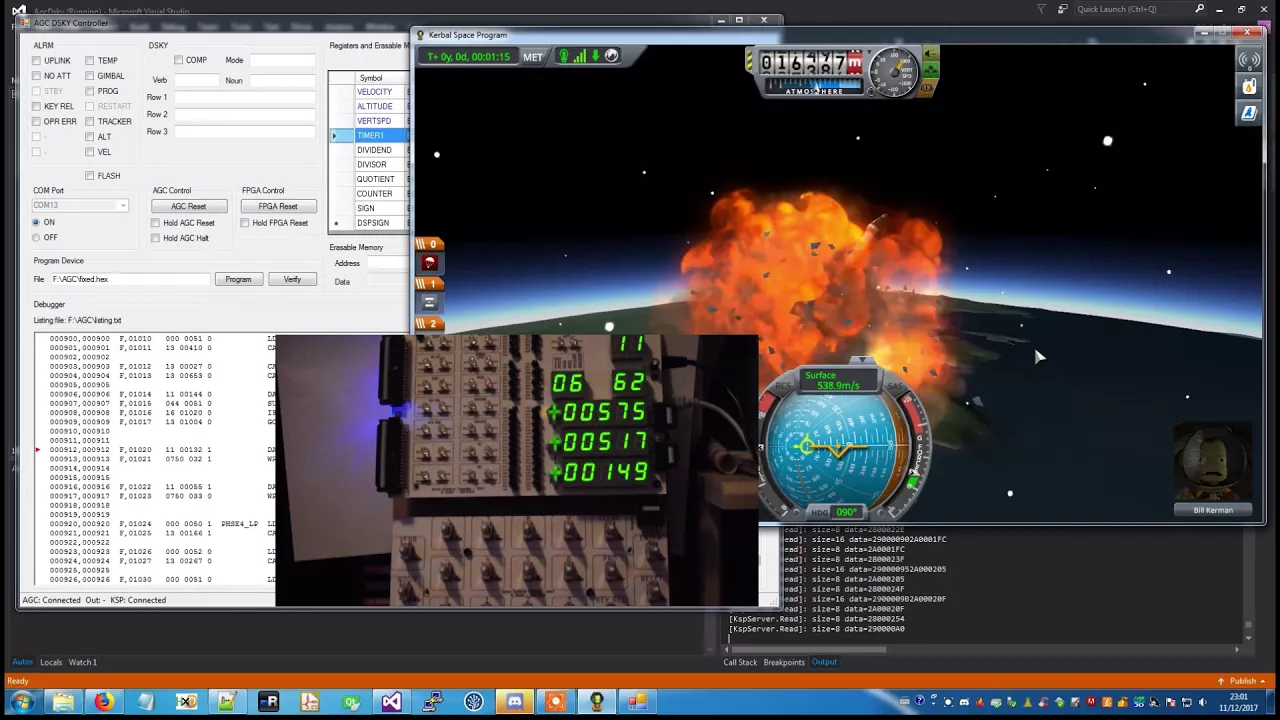The image size is (1280, 720).
Task: Select the VELOCITY symbol row
Action: click(x=375, y=92)
